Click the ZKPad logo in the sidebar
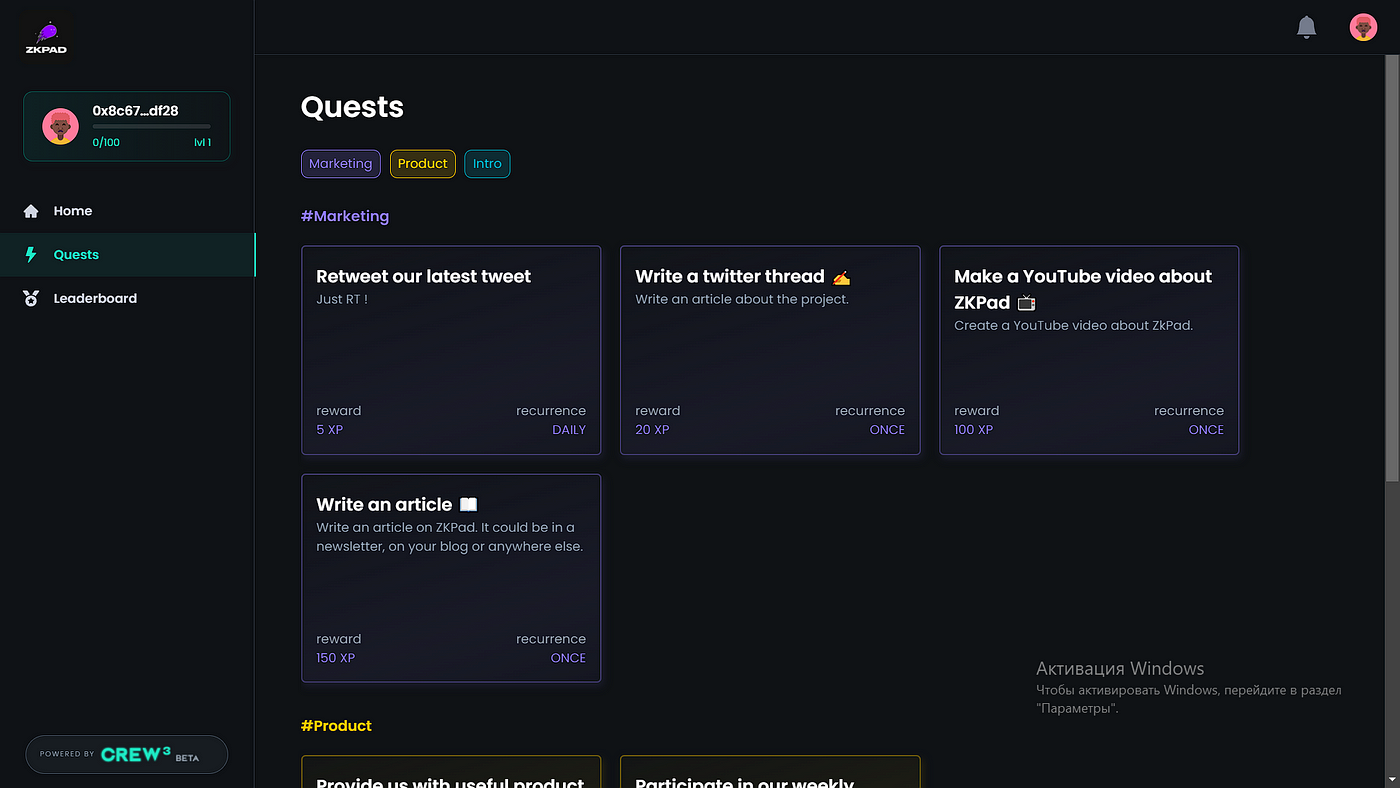The height and width of the screenshot is (788, 1400). pyautogui.click(x=47, y=38)
